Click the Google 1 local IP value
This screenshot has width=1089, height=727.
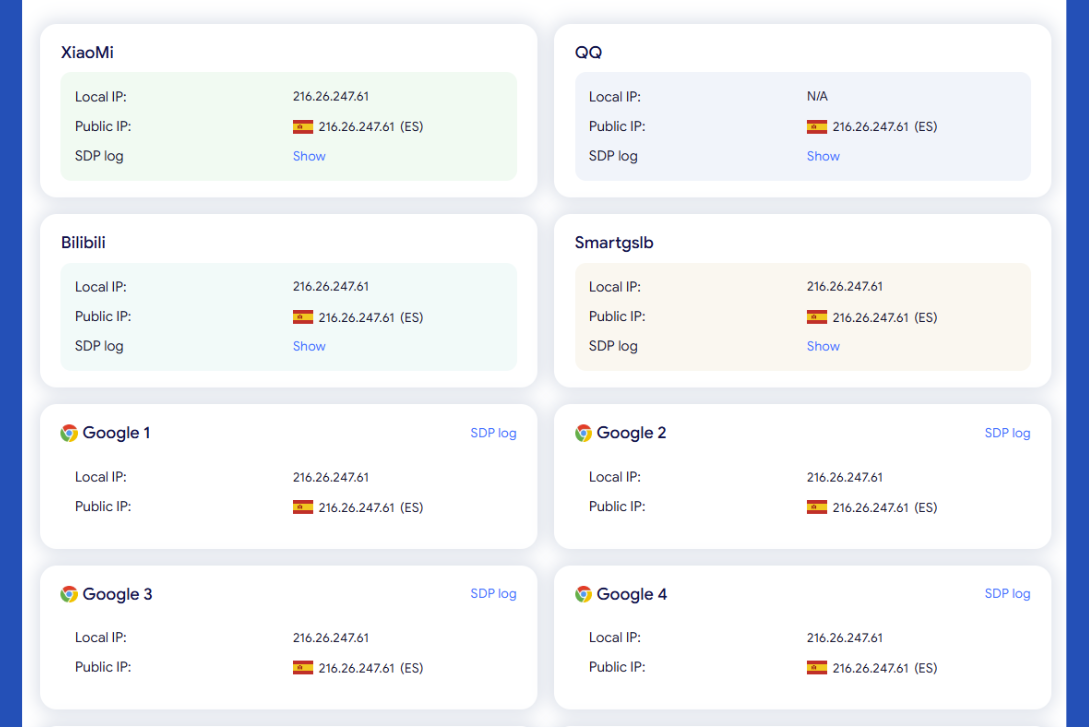(331, 478)
